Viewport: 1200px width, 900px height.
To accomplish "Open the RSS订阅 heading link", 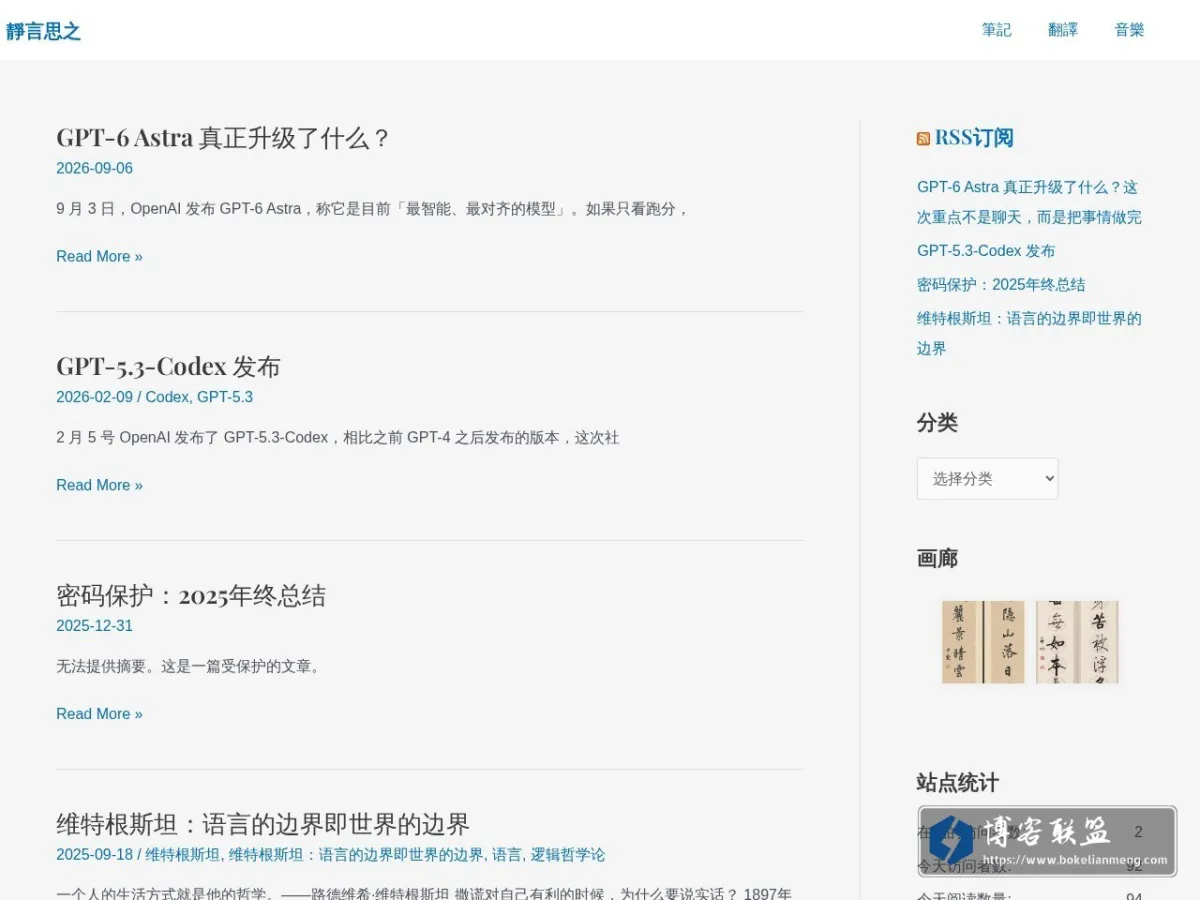I will pos(974,138).
